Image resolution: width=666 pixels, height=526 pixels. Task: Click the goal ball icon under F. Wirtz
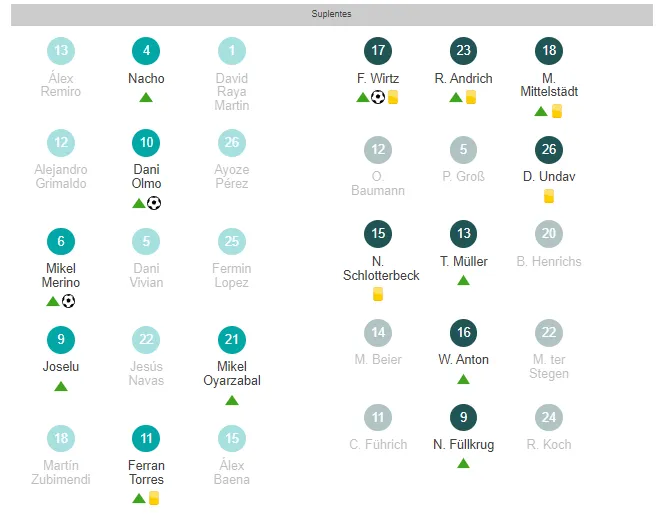[378, 97]
